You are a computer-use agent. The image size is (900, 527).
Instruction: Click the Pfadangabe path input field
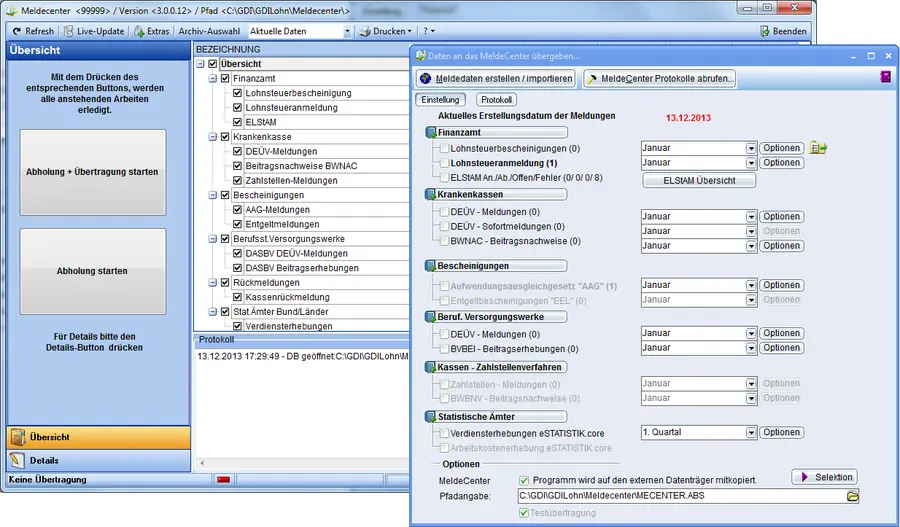tap(680, 496)
